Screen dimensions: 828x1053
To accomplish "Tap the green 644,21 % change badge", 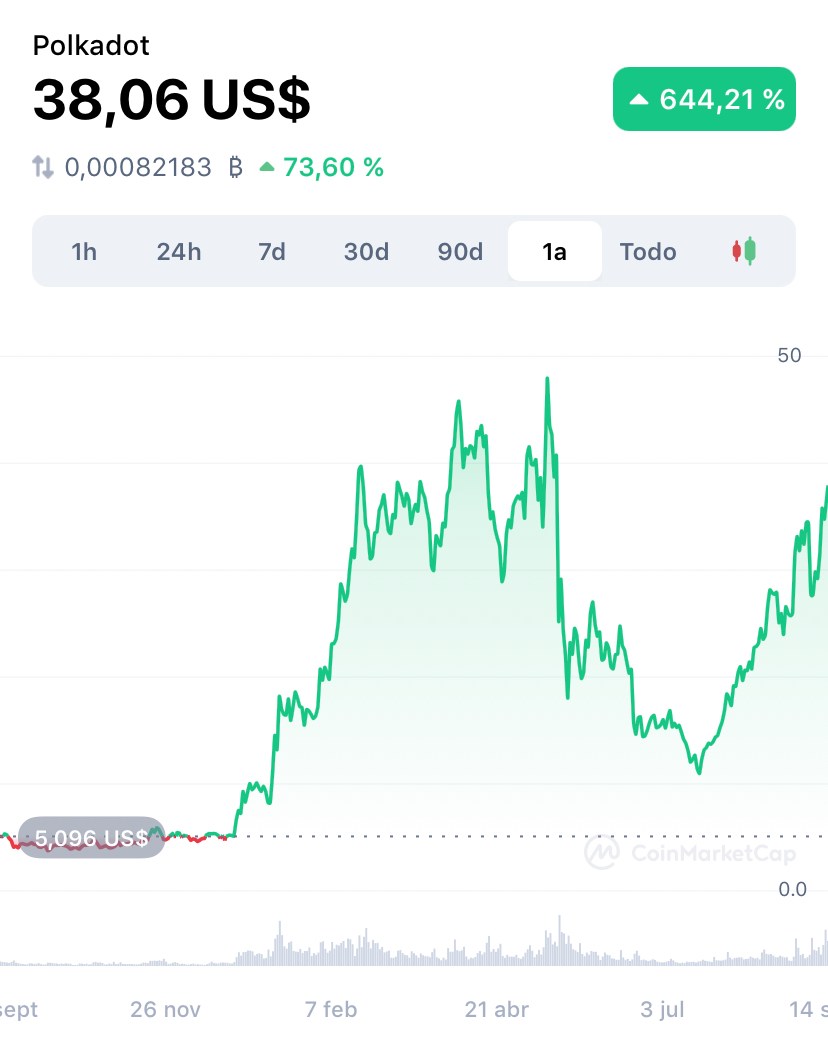I will (x=704, y=99).
